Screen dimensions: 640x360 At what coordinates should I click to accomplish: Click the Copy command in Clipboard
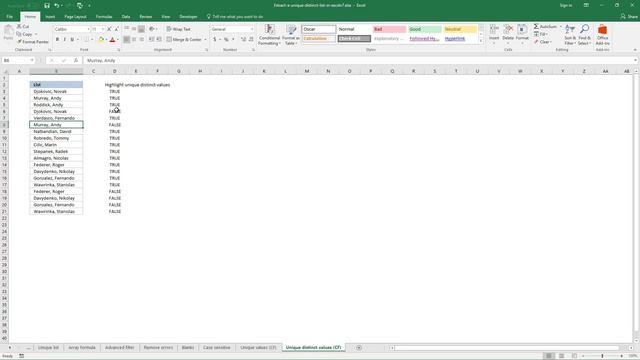[x=24, y=34]
